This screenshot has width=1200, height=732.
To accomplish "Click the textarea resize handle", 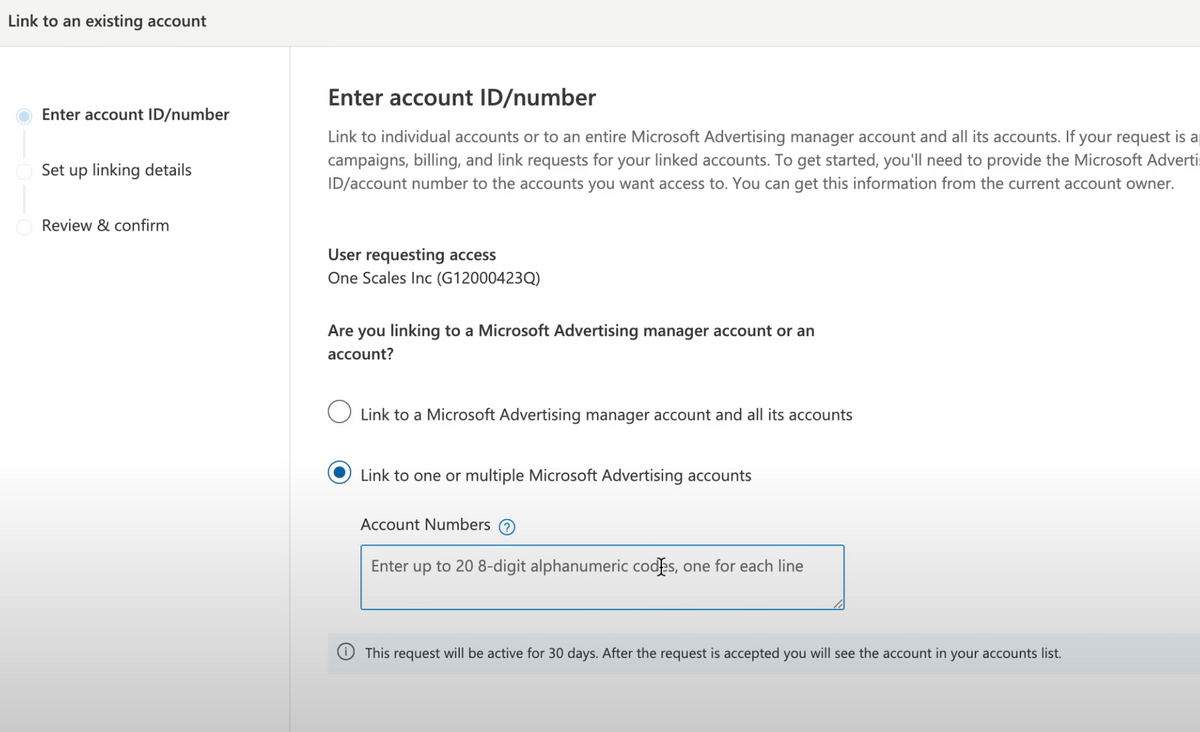I will point(839,605).
